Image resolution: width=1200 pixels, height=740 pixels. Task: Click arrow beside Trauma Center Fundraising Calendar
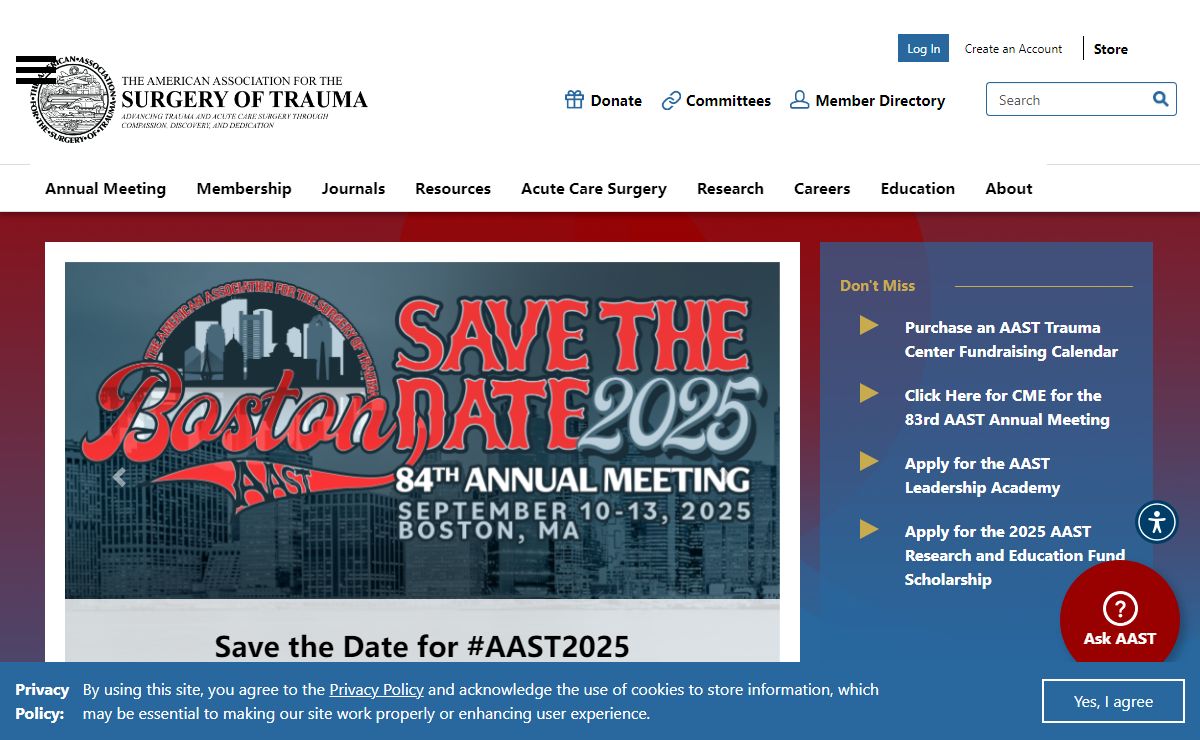coord(869,325)
